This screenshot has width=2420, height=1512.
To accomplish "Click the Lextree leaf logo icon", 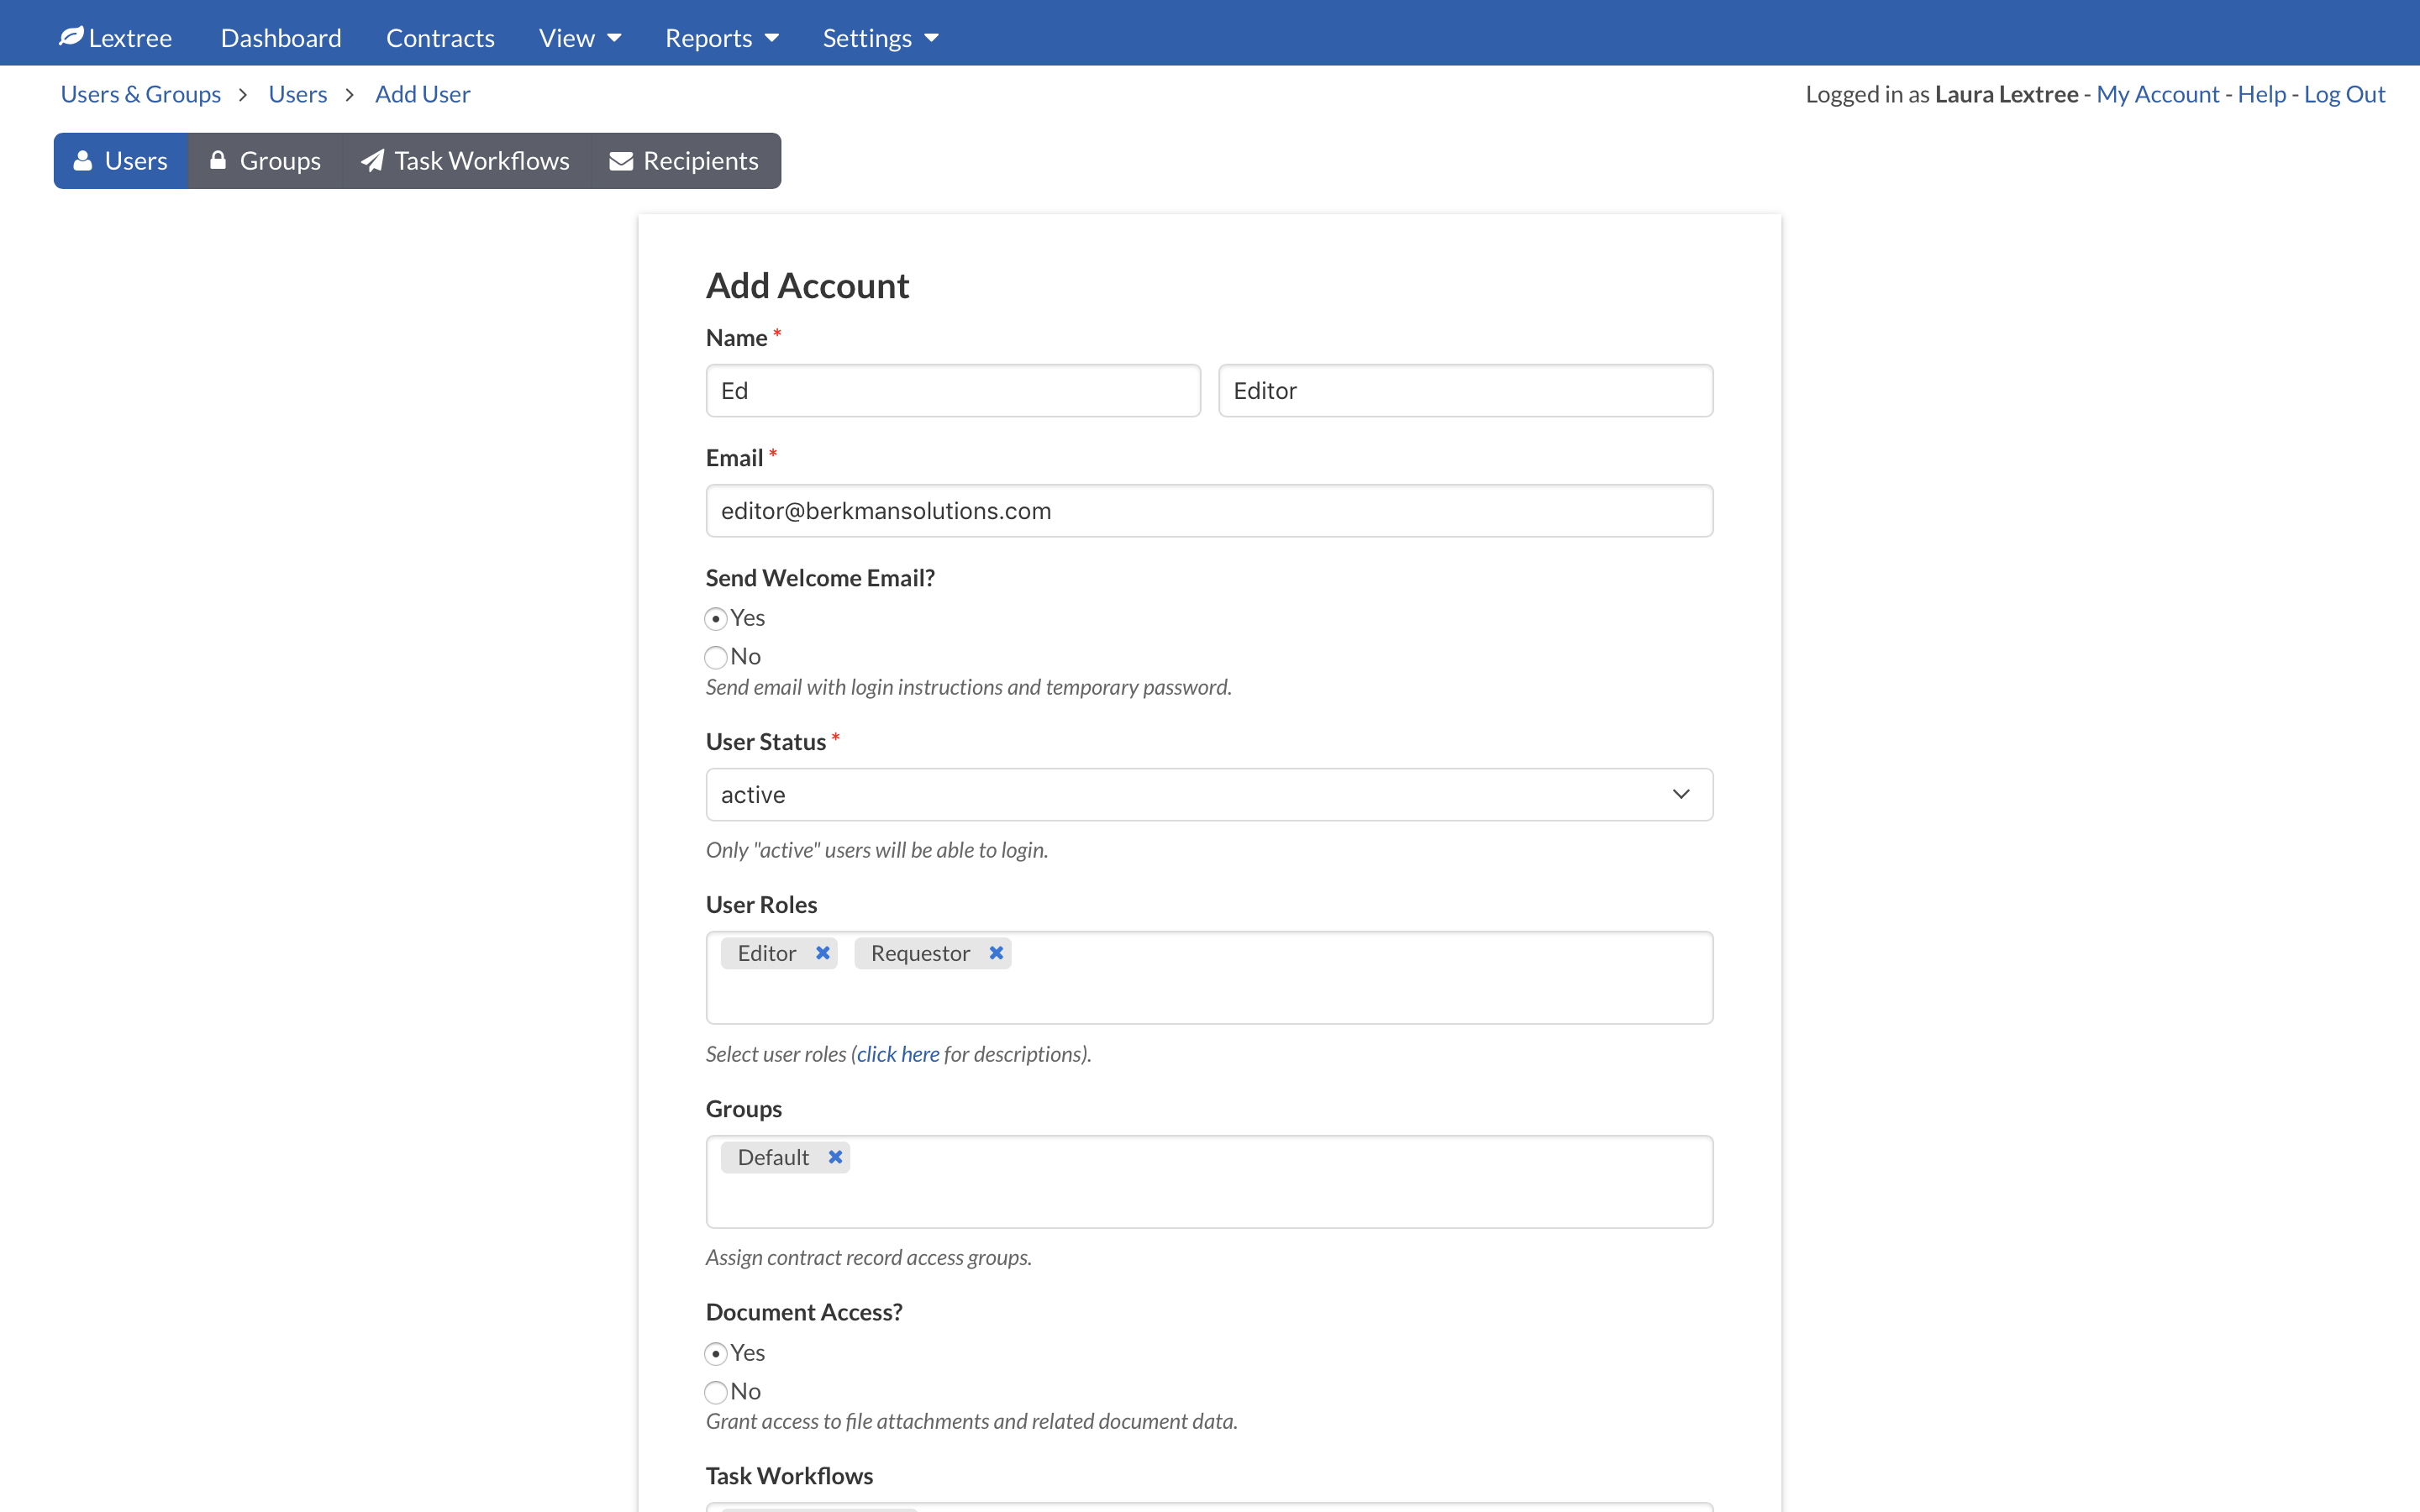I will [71, 37].
